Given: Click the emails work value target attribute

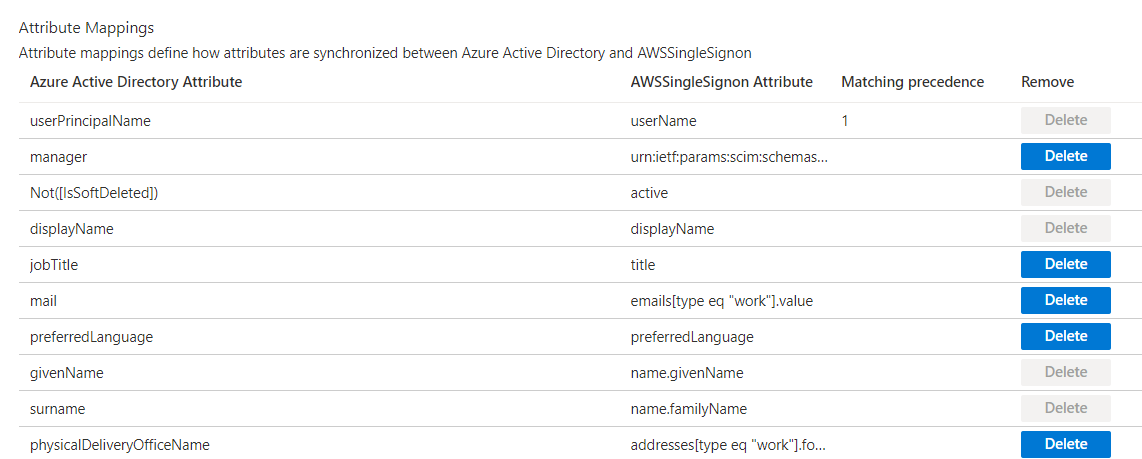Looking at the screenshot, I should point(721,301).
